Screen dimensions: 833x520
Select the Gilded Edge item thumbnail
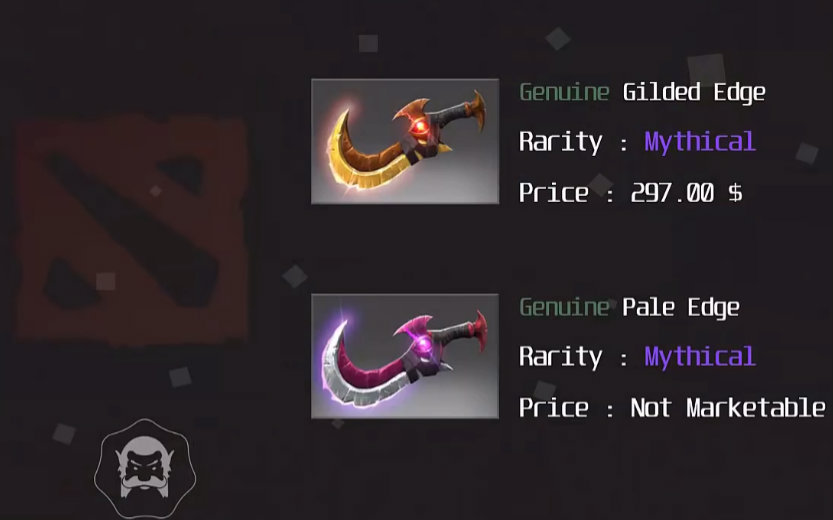405,141
